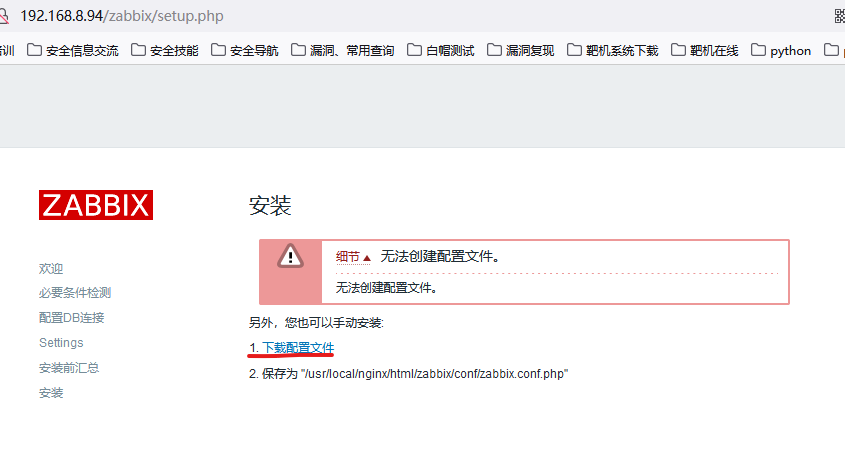Open the 漏洞复现 bookmark folder
This screenshot has width=845, height=473.
521,51
